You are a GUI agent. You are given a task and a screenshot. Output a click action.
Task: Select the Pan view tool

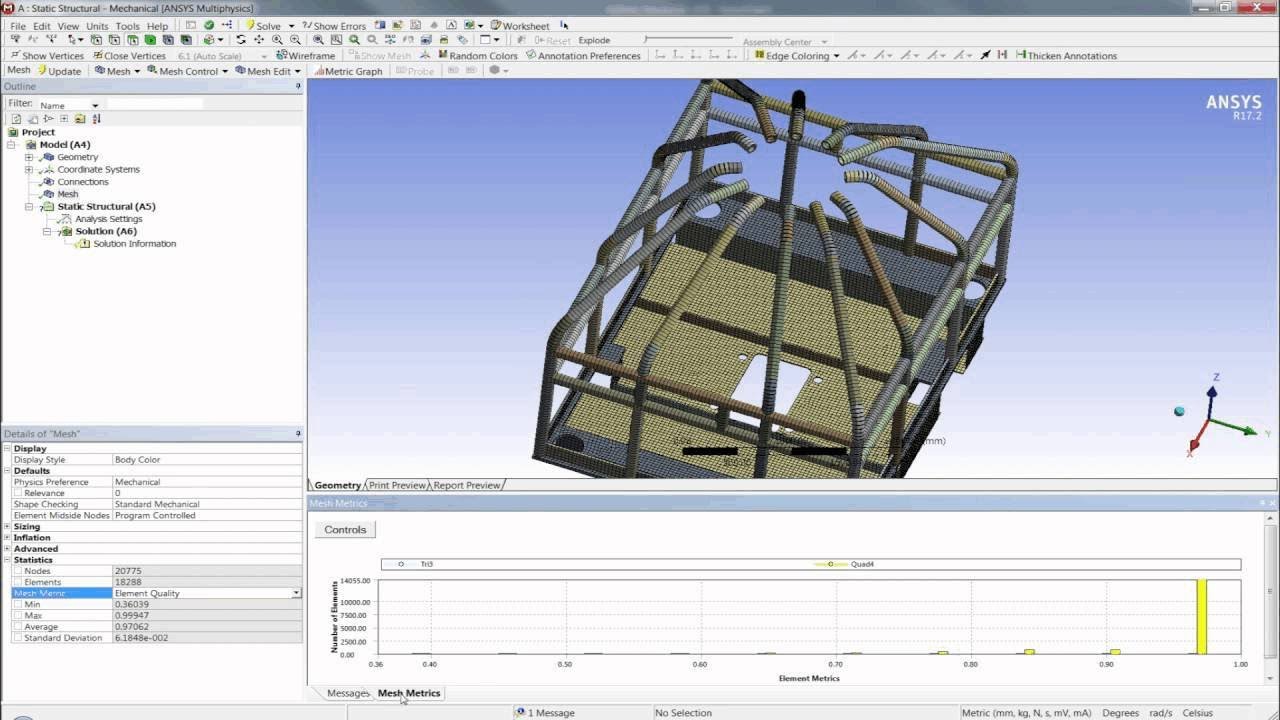[259, 40]
